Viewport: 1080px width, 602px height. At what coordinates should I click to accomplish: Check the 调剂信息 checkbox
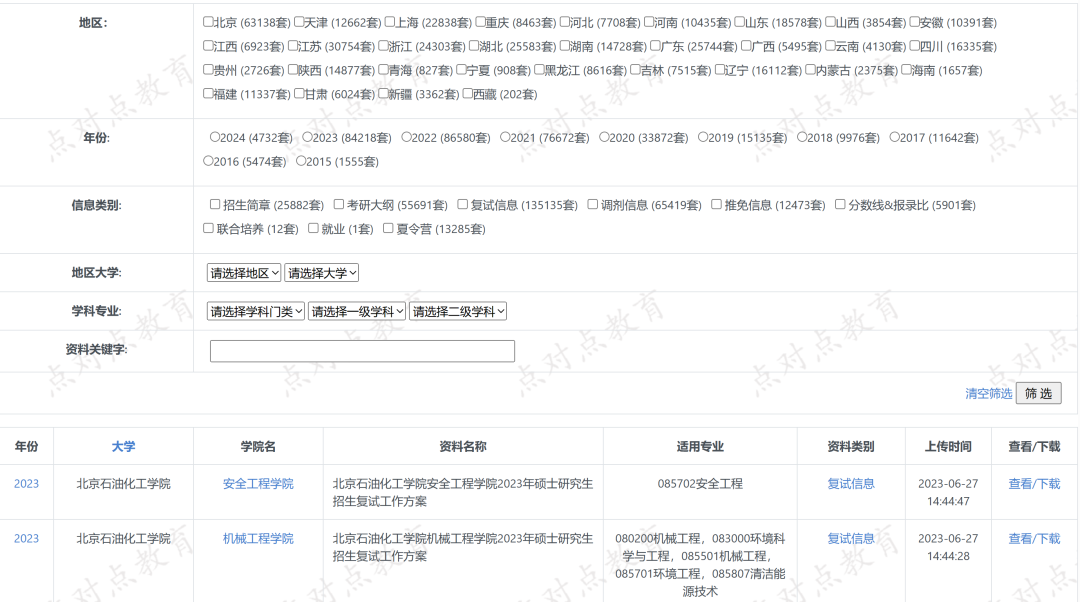coord(592,205)
